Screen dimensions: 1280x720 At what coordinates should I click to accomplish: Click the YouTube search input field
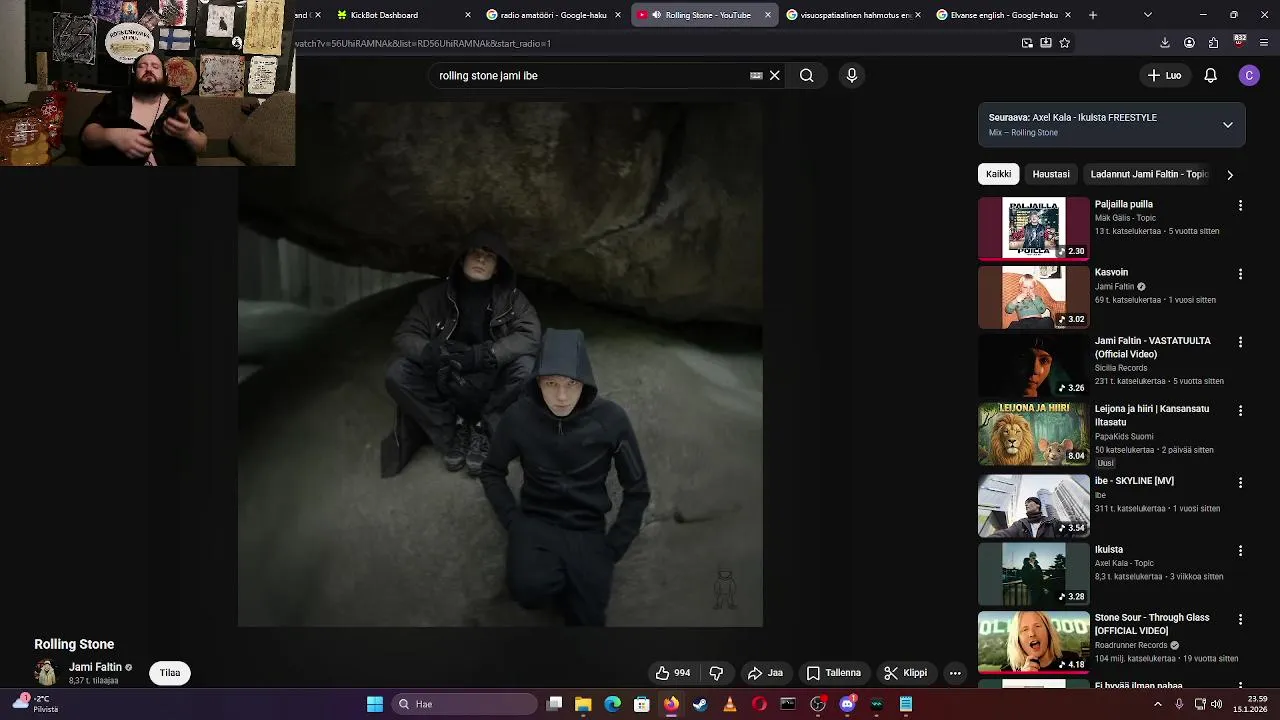(x=590, y=75)
